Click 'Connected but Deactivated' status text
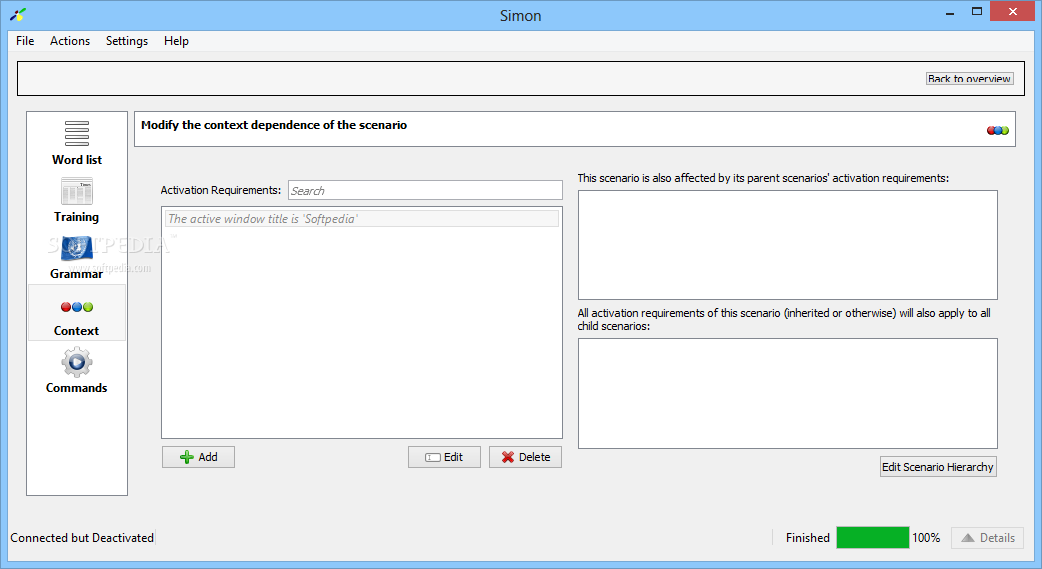The width and height of the screenshot is (1042, 569). (x=82, y=538)
